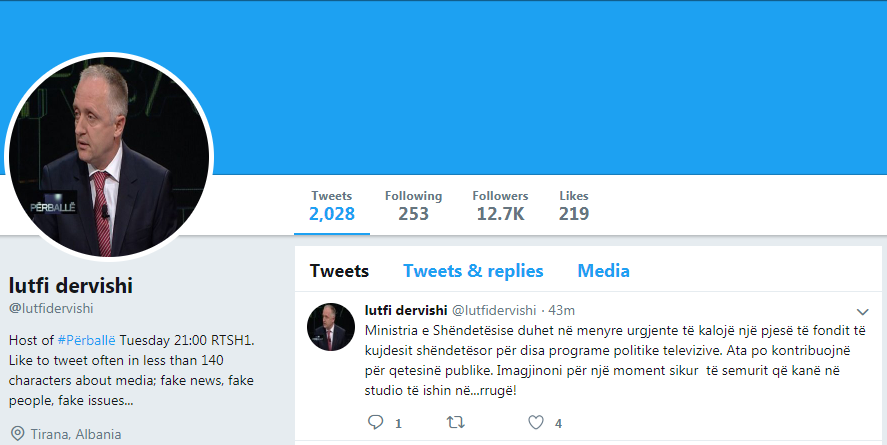Click the tweet author name lutfi dervishi
The height and width of the screenshot is (445, 887).
point(406,310)
